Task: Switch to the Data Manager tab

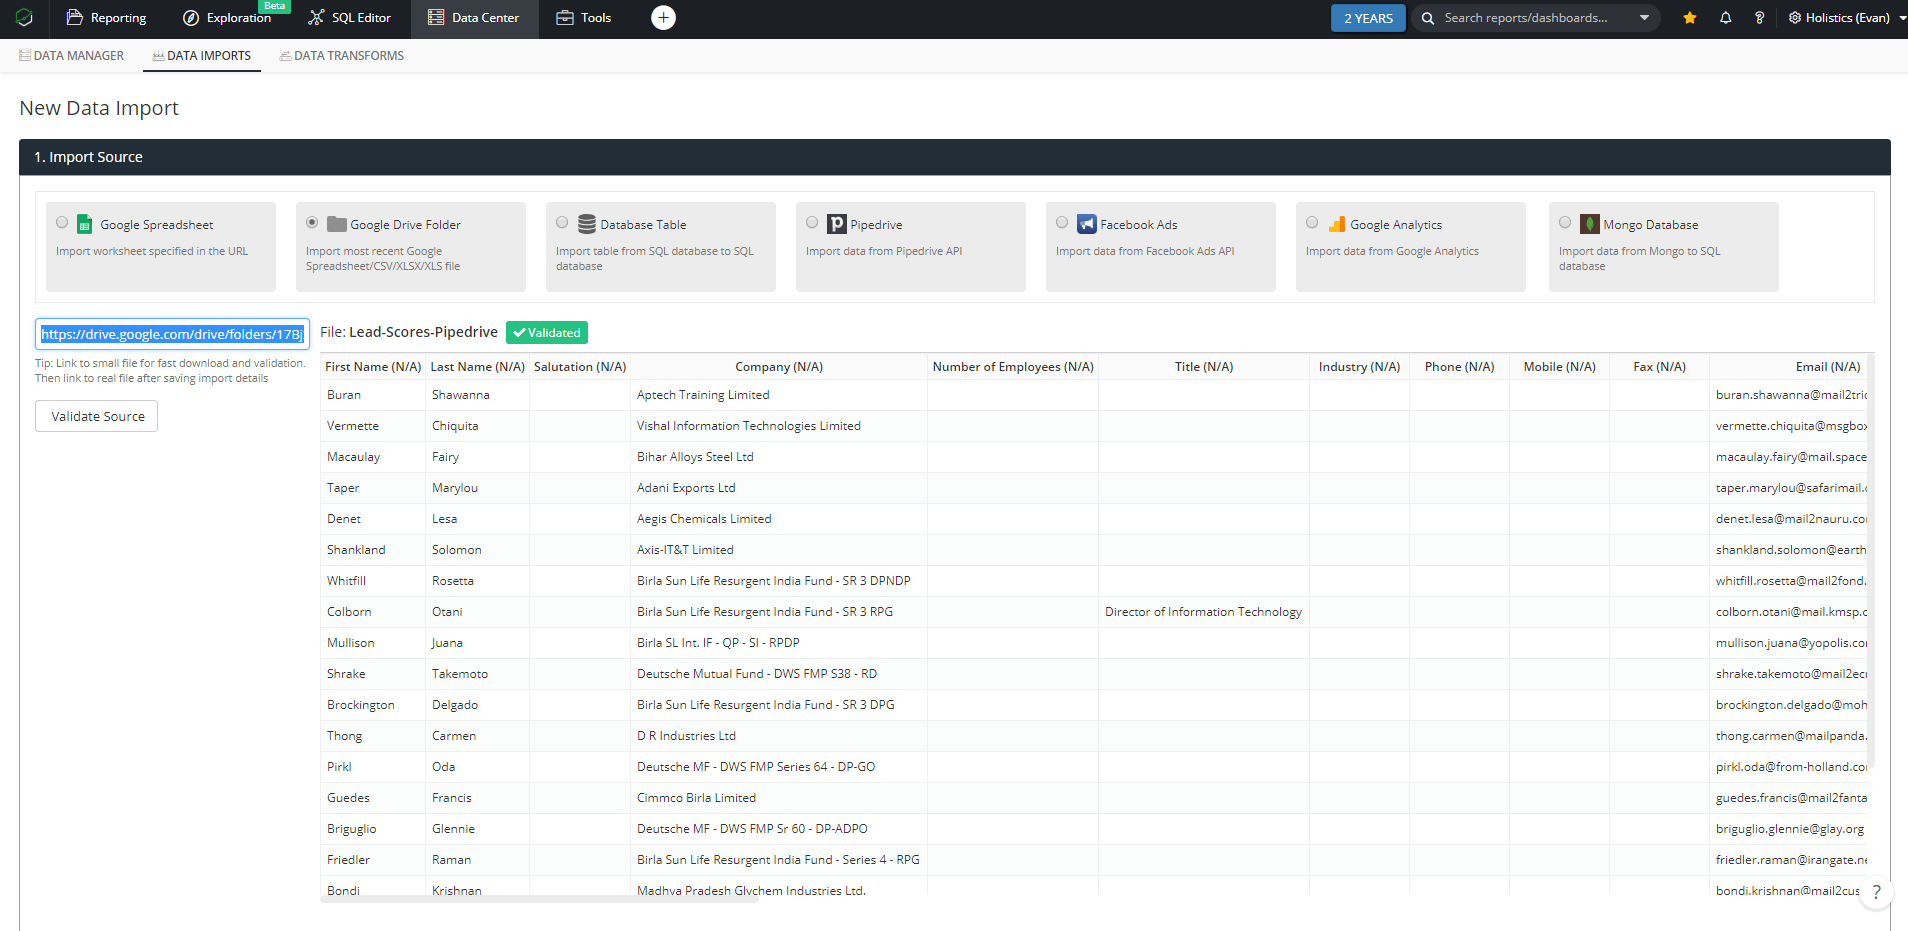Action: 72,56
